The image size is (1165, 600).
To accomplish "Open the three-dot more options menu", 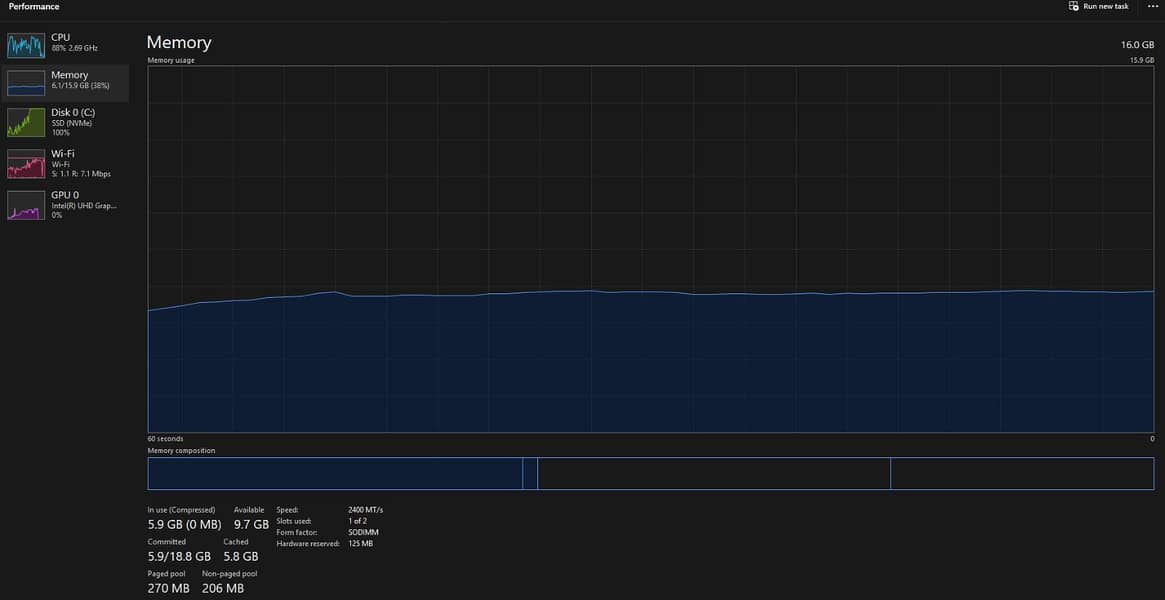I will tap(1152, 7).
